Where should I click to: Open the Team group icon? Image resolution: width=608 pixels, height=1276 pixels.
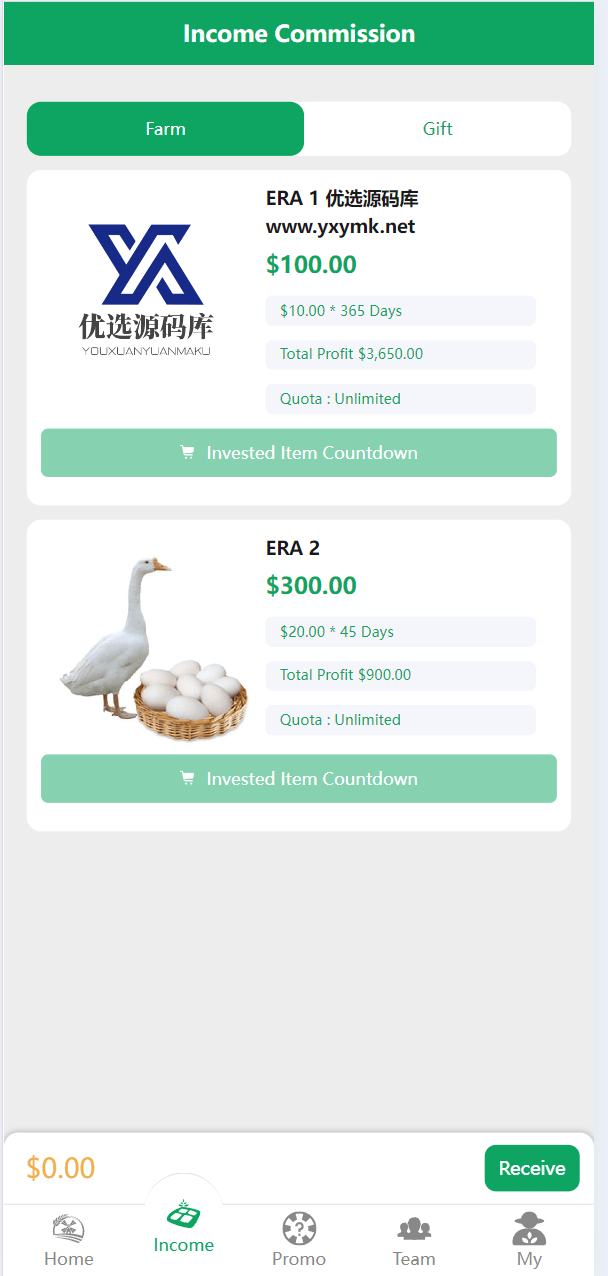pyautogui.click(x=414, y=1229)
